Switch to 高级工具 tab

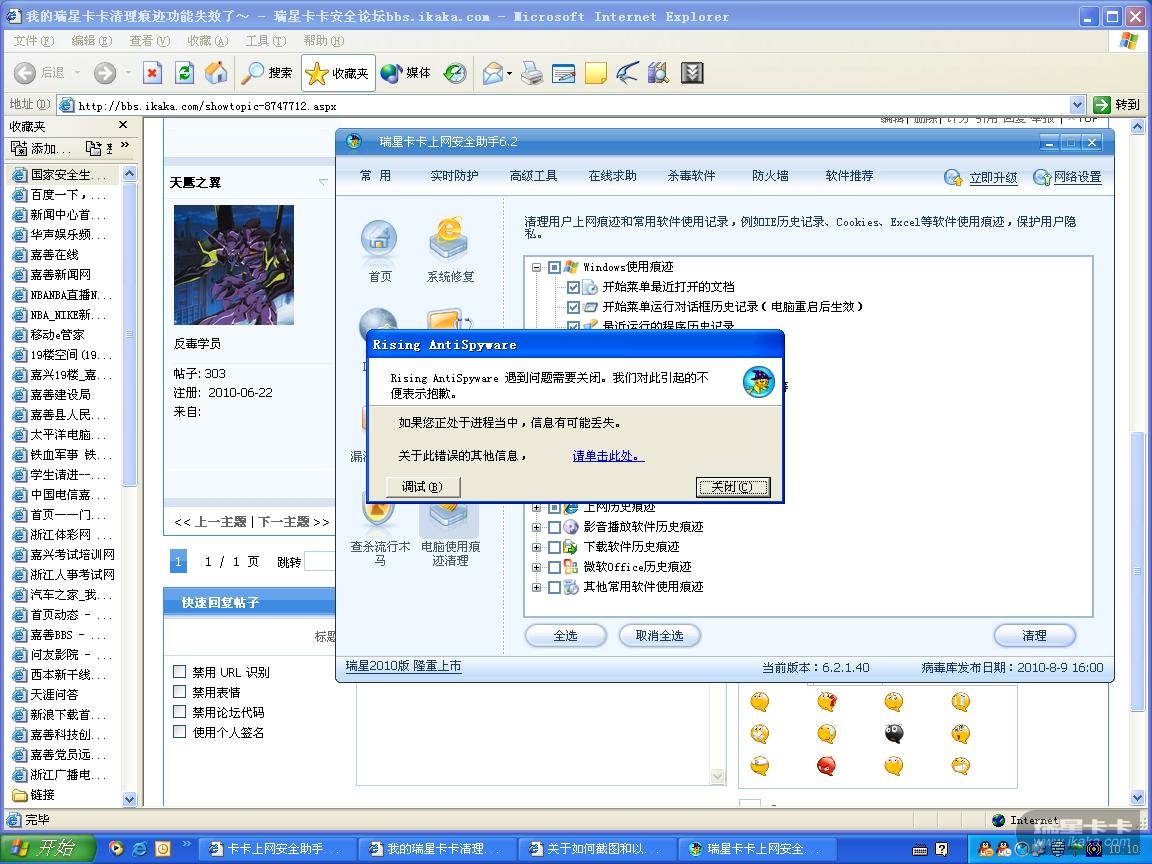[533, 176]
